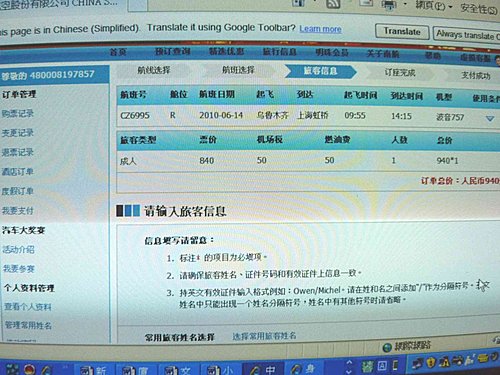Open 我要参赛 in the sidebar
The width and height of the screenshot is (500, 375).
pyautogui.click(x=19, y=269)
